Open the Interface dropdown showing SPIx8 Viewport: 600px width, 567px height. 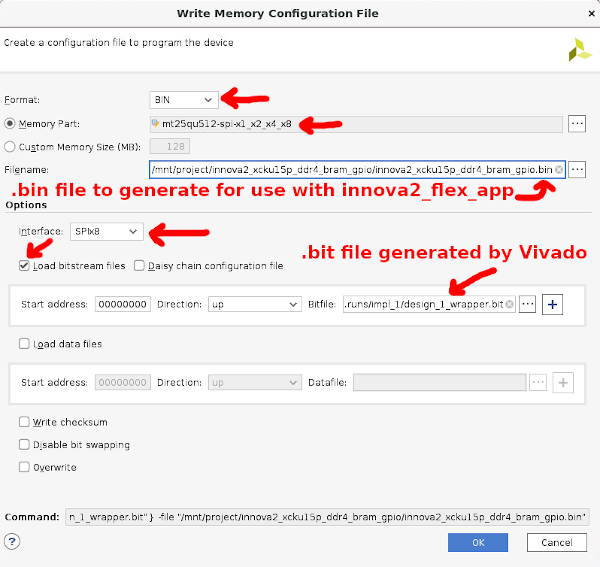point(107,231)
